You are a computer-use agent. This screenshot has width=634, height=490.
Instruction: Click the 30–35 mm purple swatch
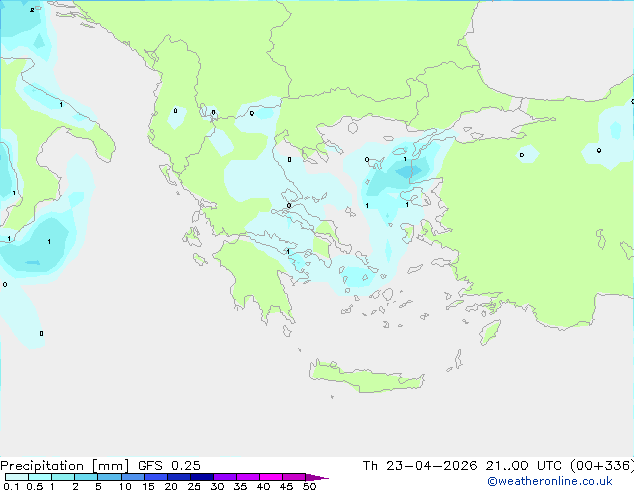coord(225,477)
